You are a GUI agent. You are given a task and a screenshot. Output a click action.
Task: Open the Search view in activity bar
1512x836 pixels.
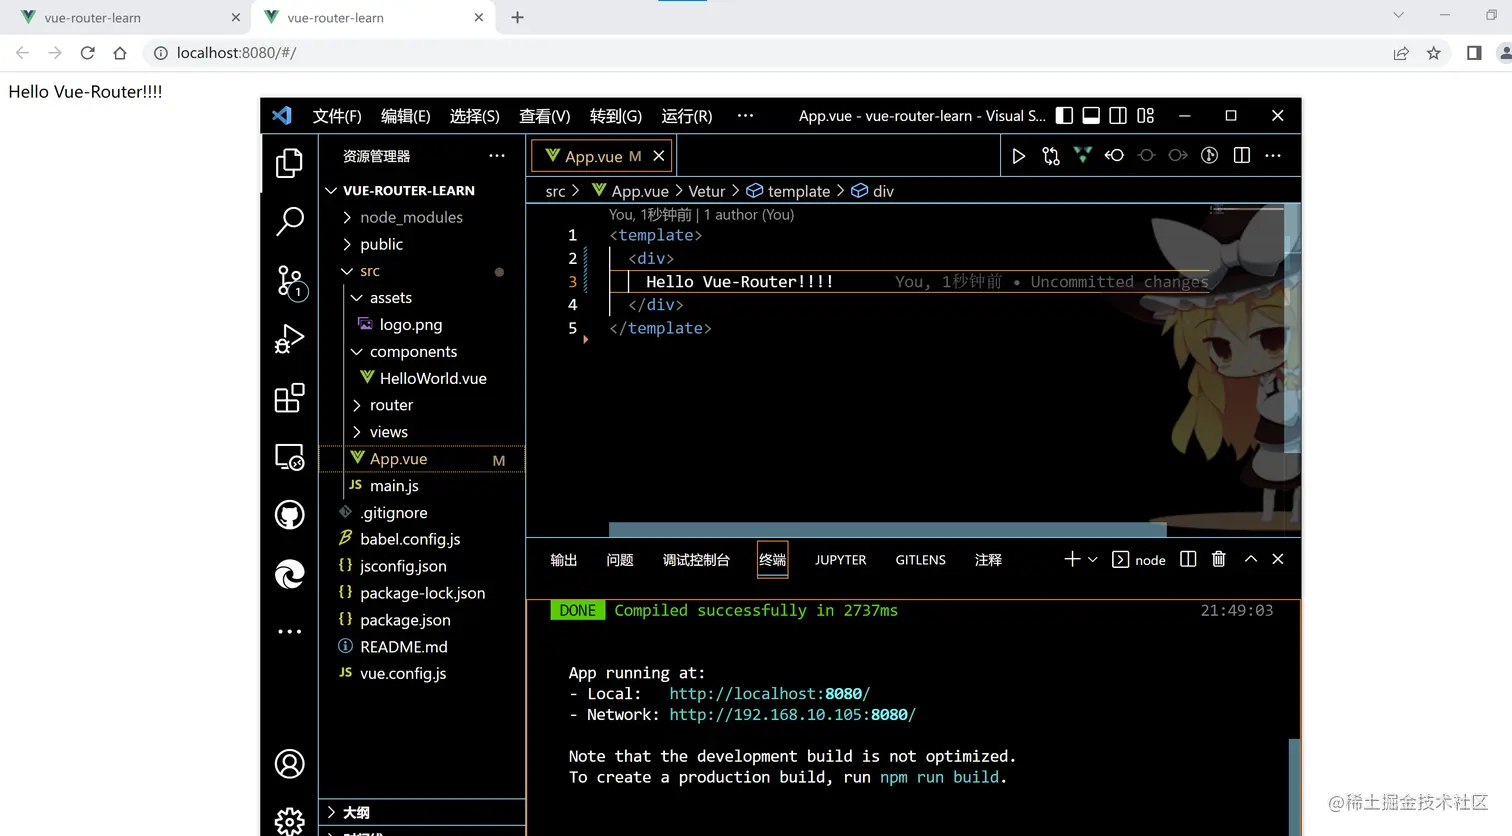[289, 221]
